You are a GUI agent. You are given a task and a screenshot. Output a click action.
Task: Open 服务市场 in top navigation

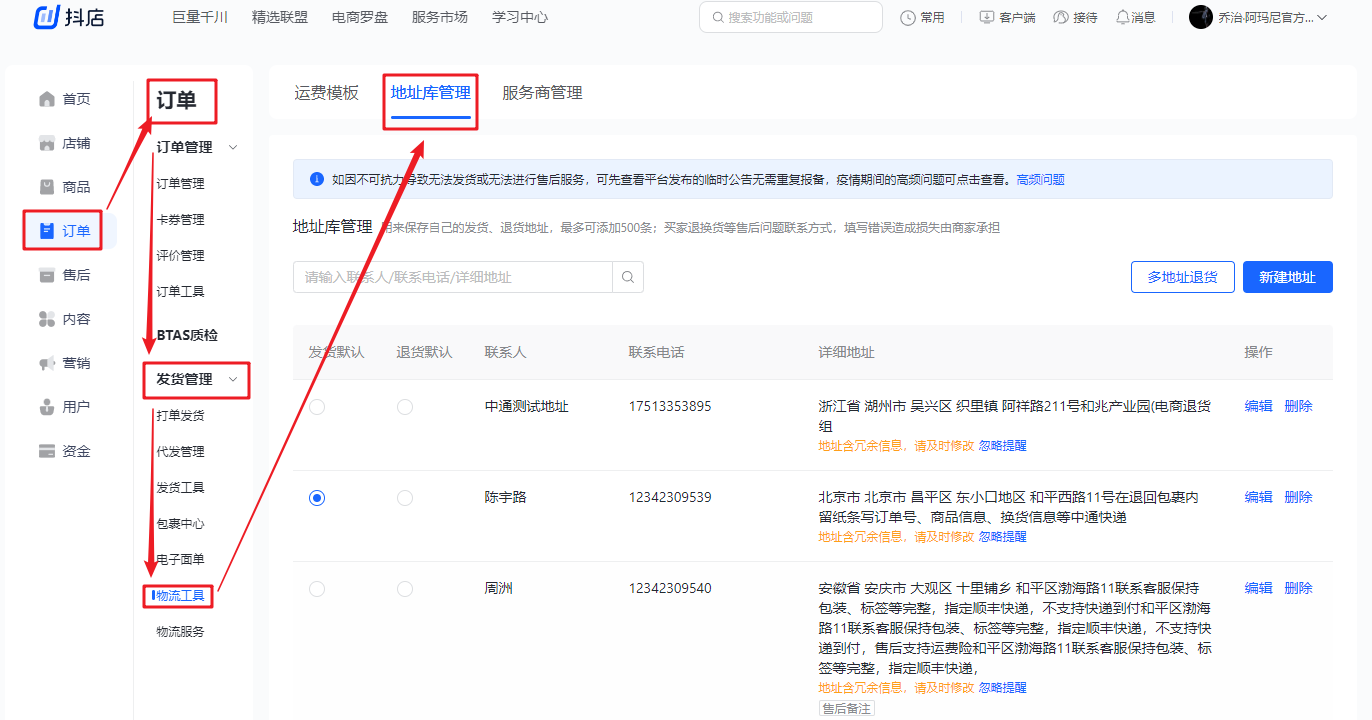tap(440, 17)
